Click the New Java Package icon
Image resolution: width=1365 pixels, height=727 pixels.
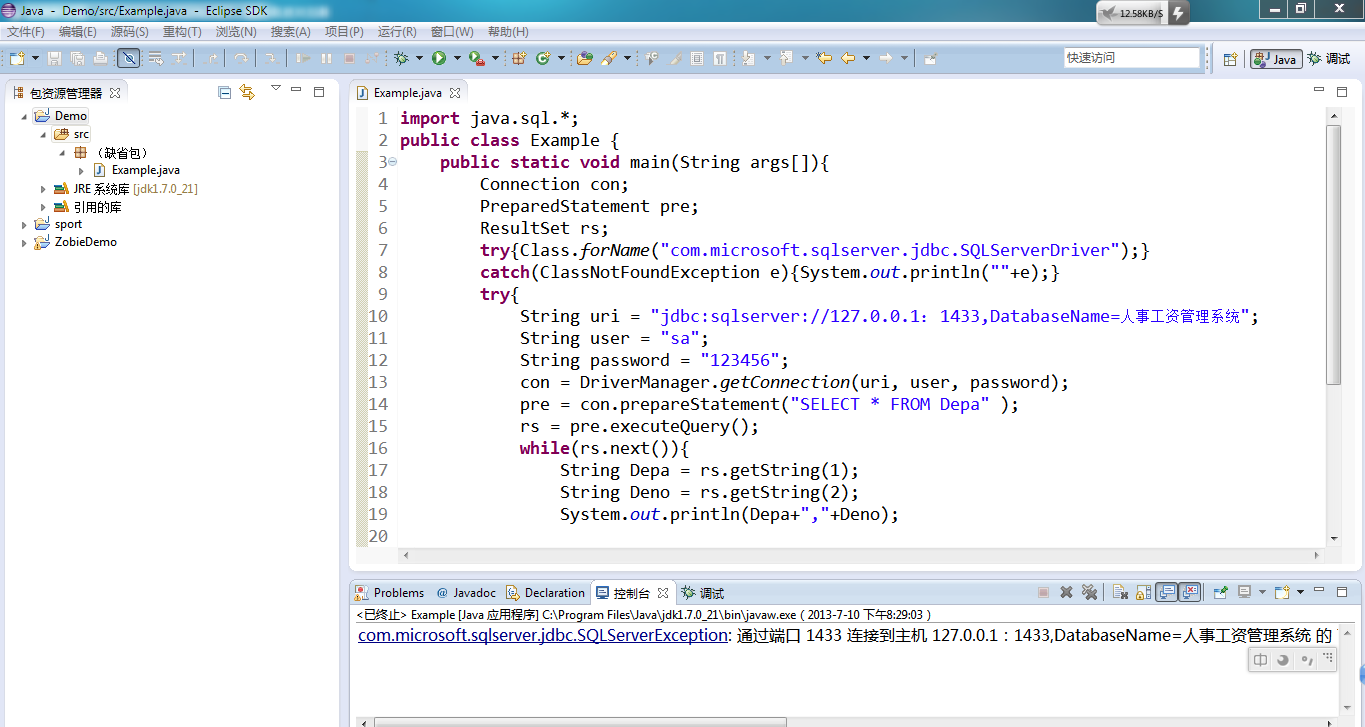pos(519,58)
